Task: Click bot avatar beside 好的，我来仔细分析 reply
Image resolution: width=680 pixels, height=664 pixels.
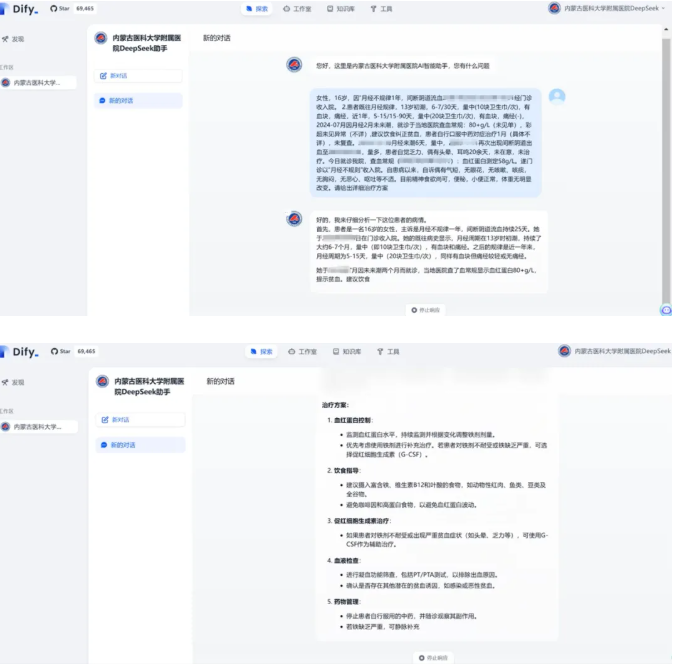Action: (294, 219)
